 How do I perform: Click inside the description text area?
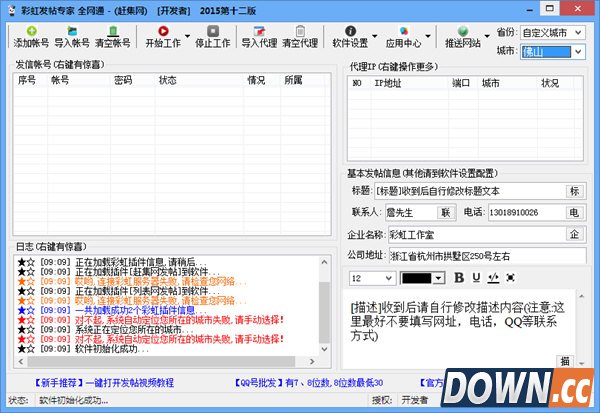click(459, 329)
